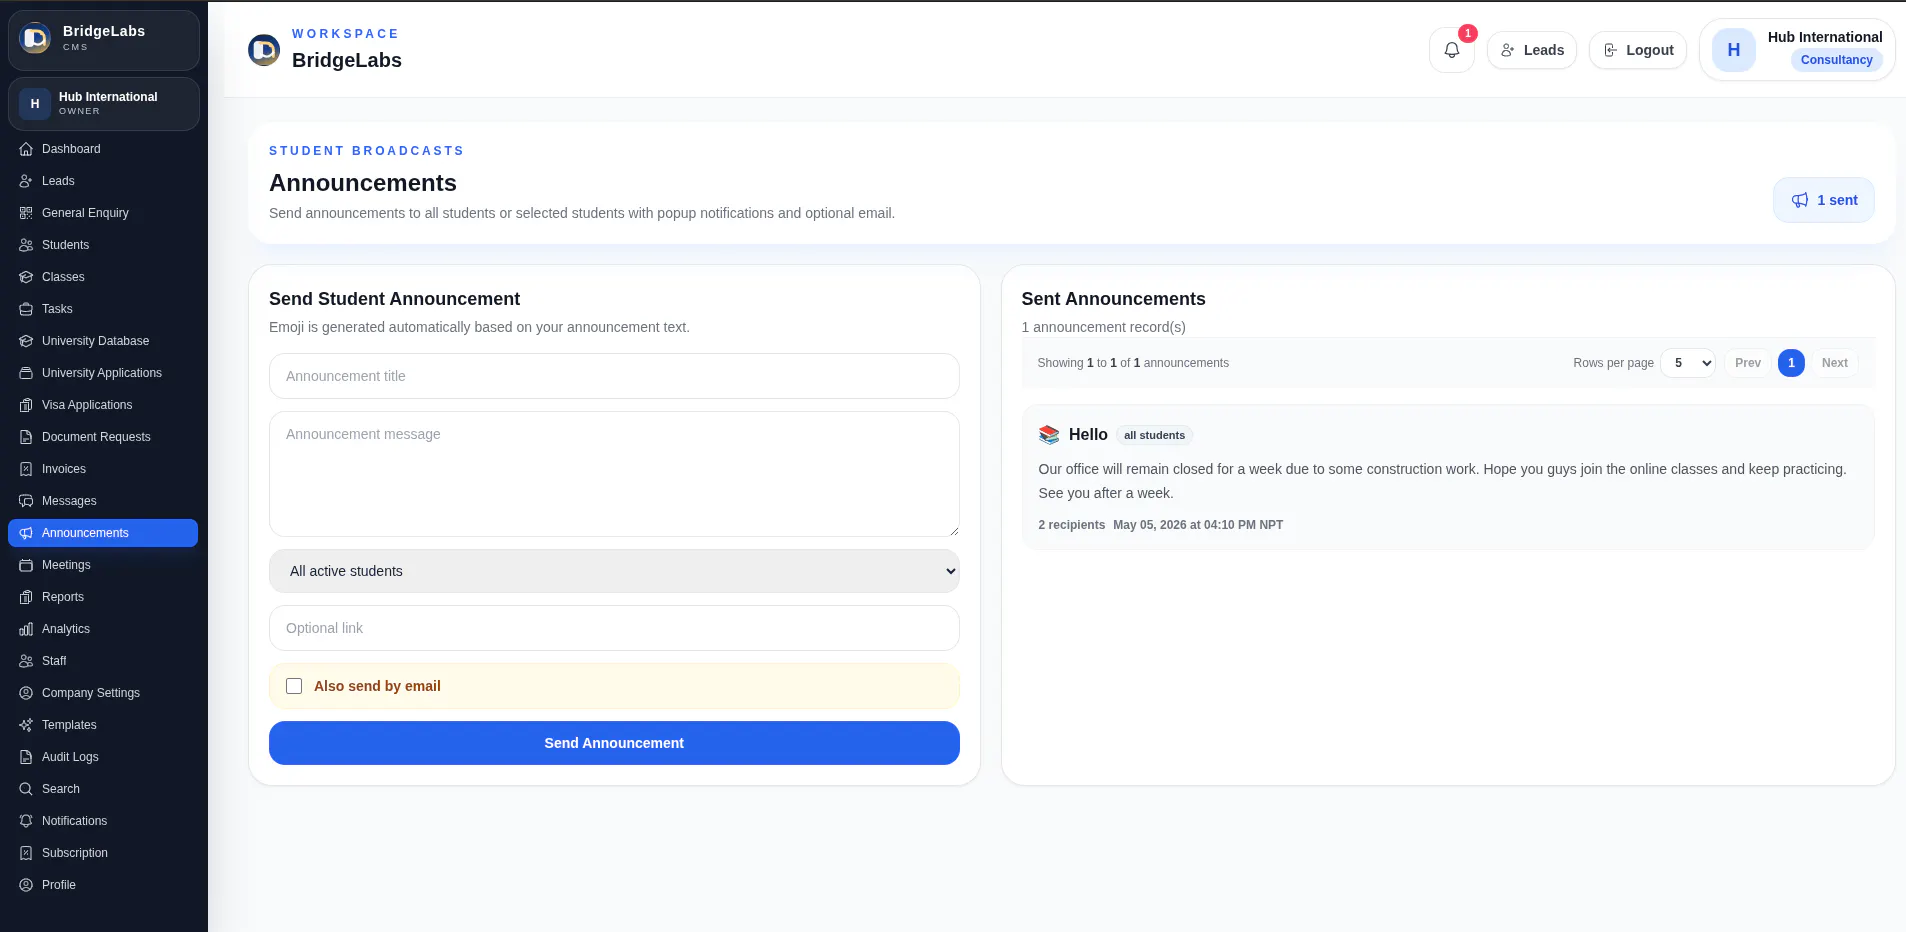Click the Invoices icon in sidebar
The width and height of the screenshot is (1906, 932).
26,469
